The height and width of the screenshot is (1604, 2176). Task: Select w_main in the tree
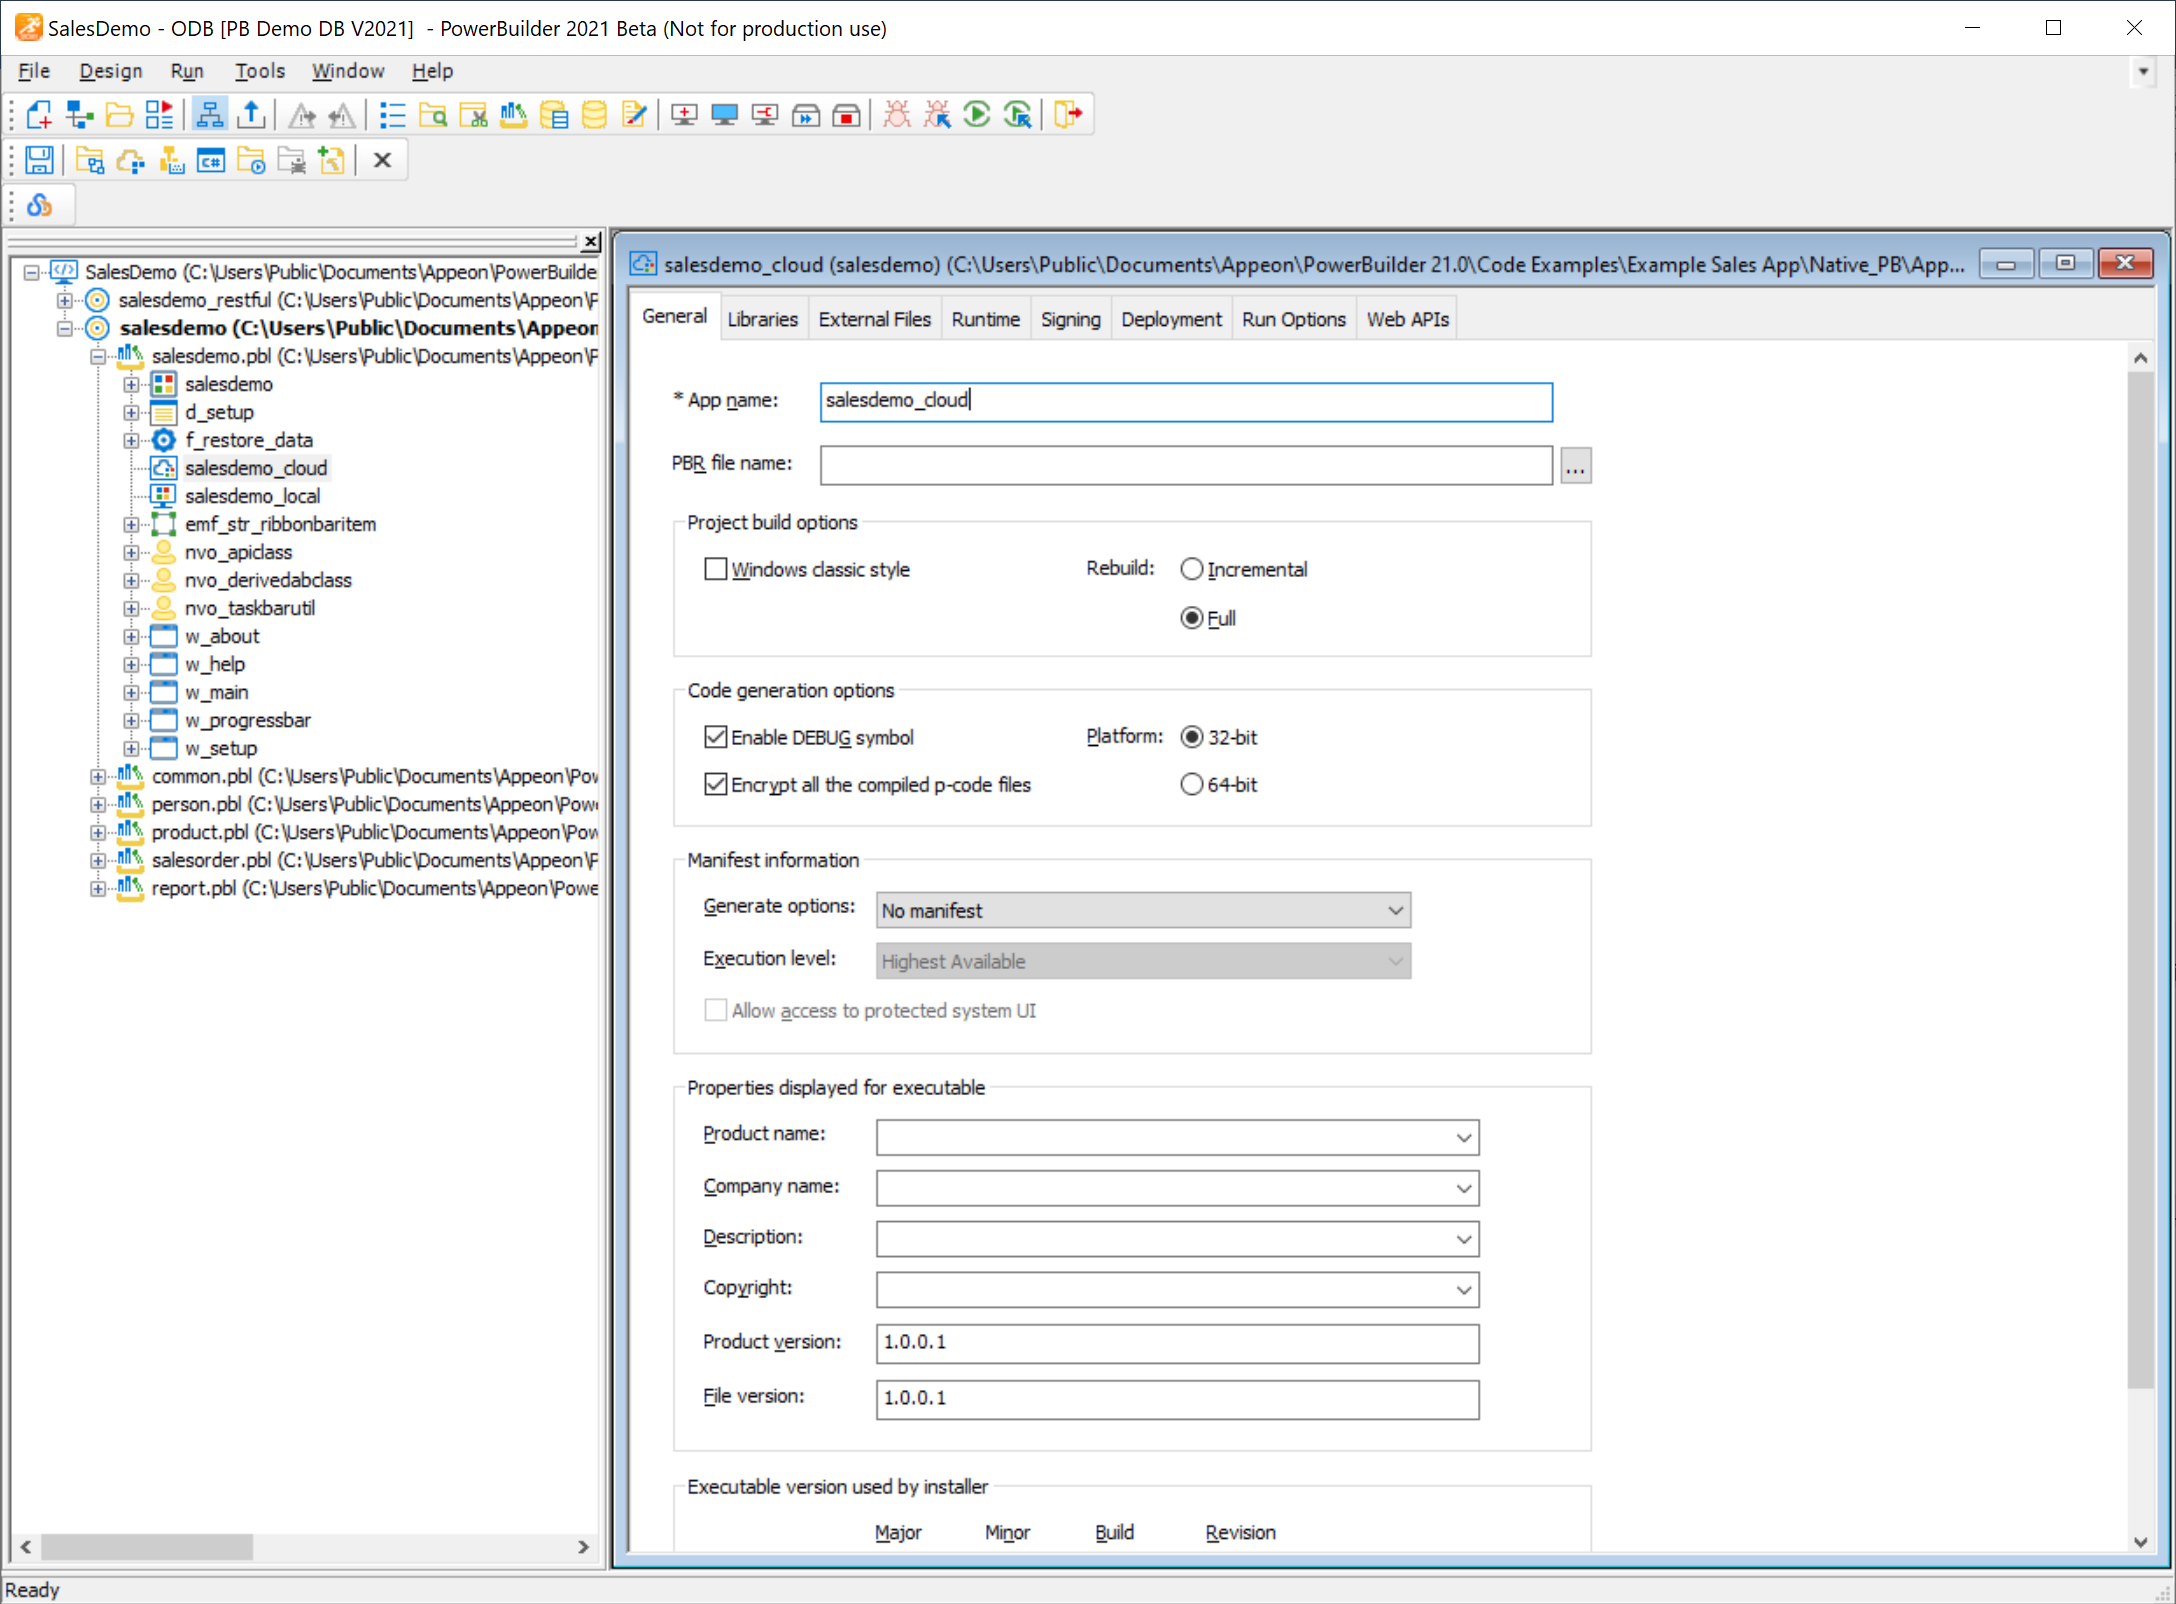coord(216,692)
